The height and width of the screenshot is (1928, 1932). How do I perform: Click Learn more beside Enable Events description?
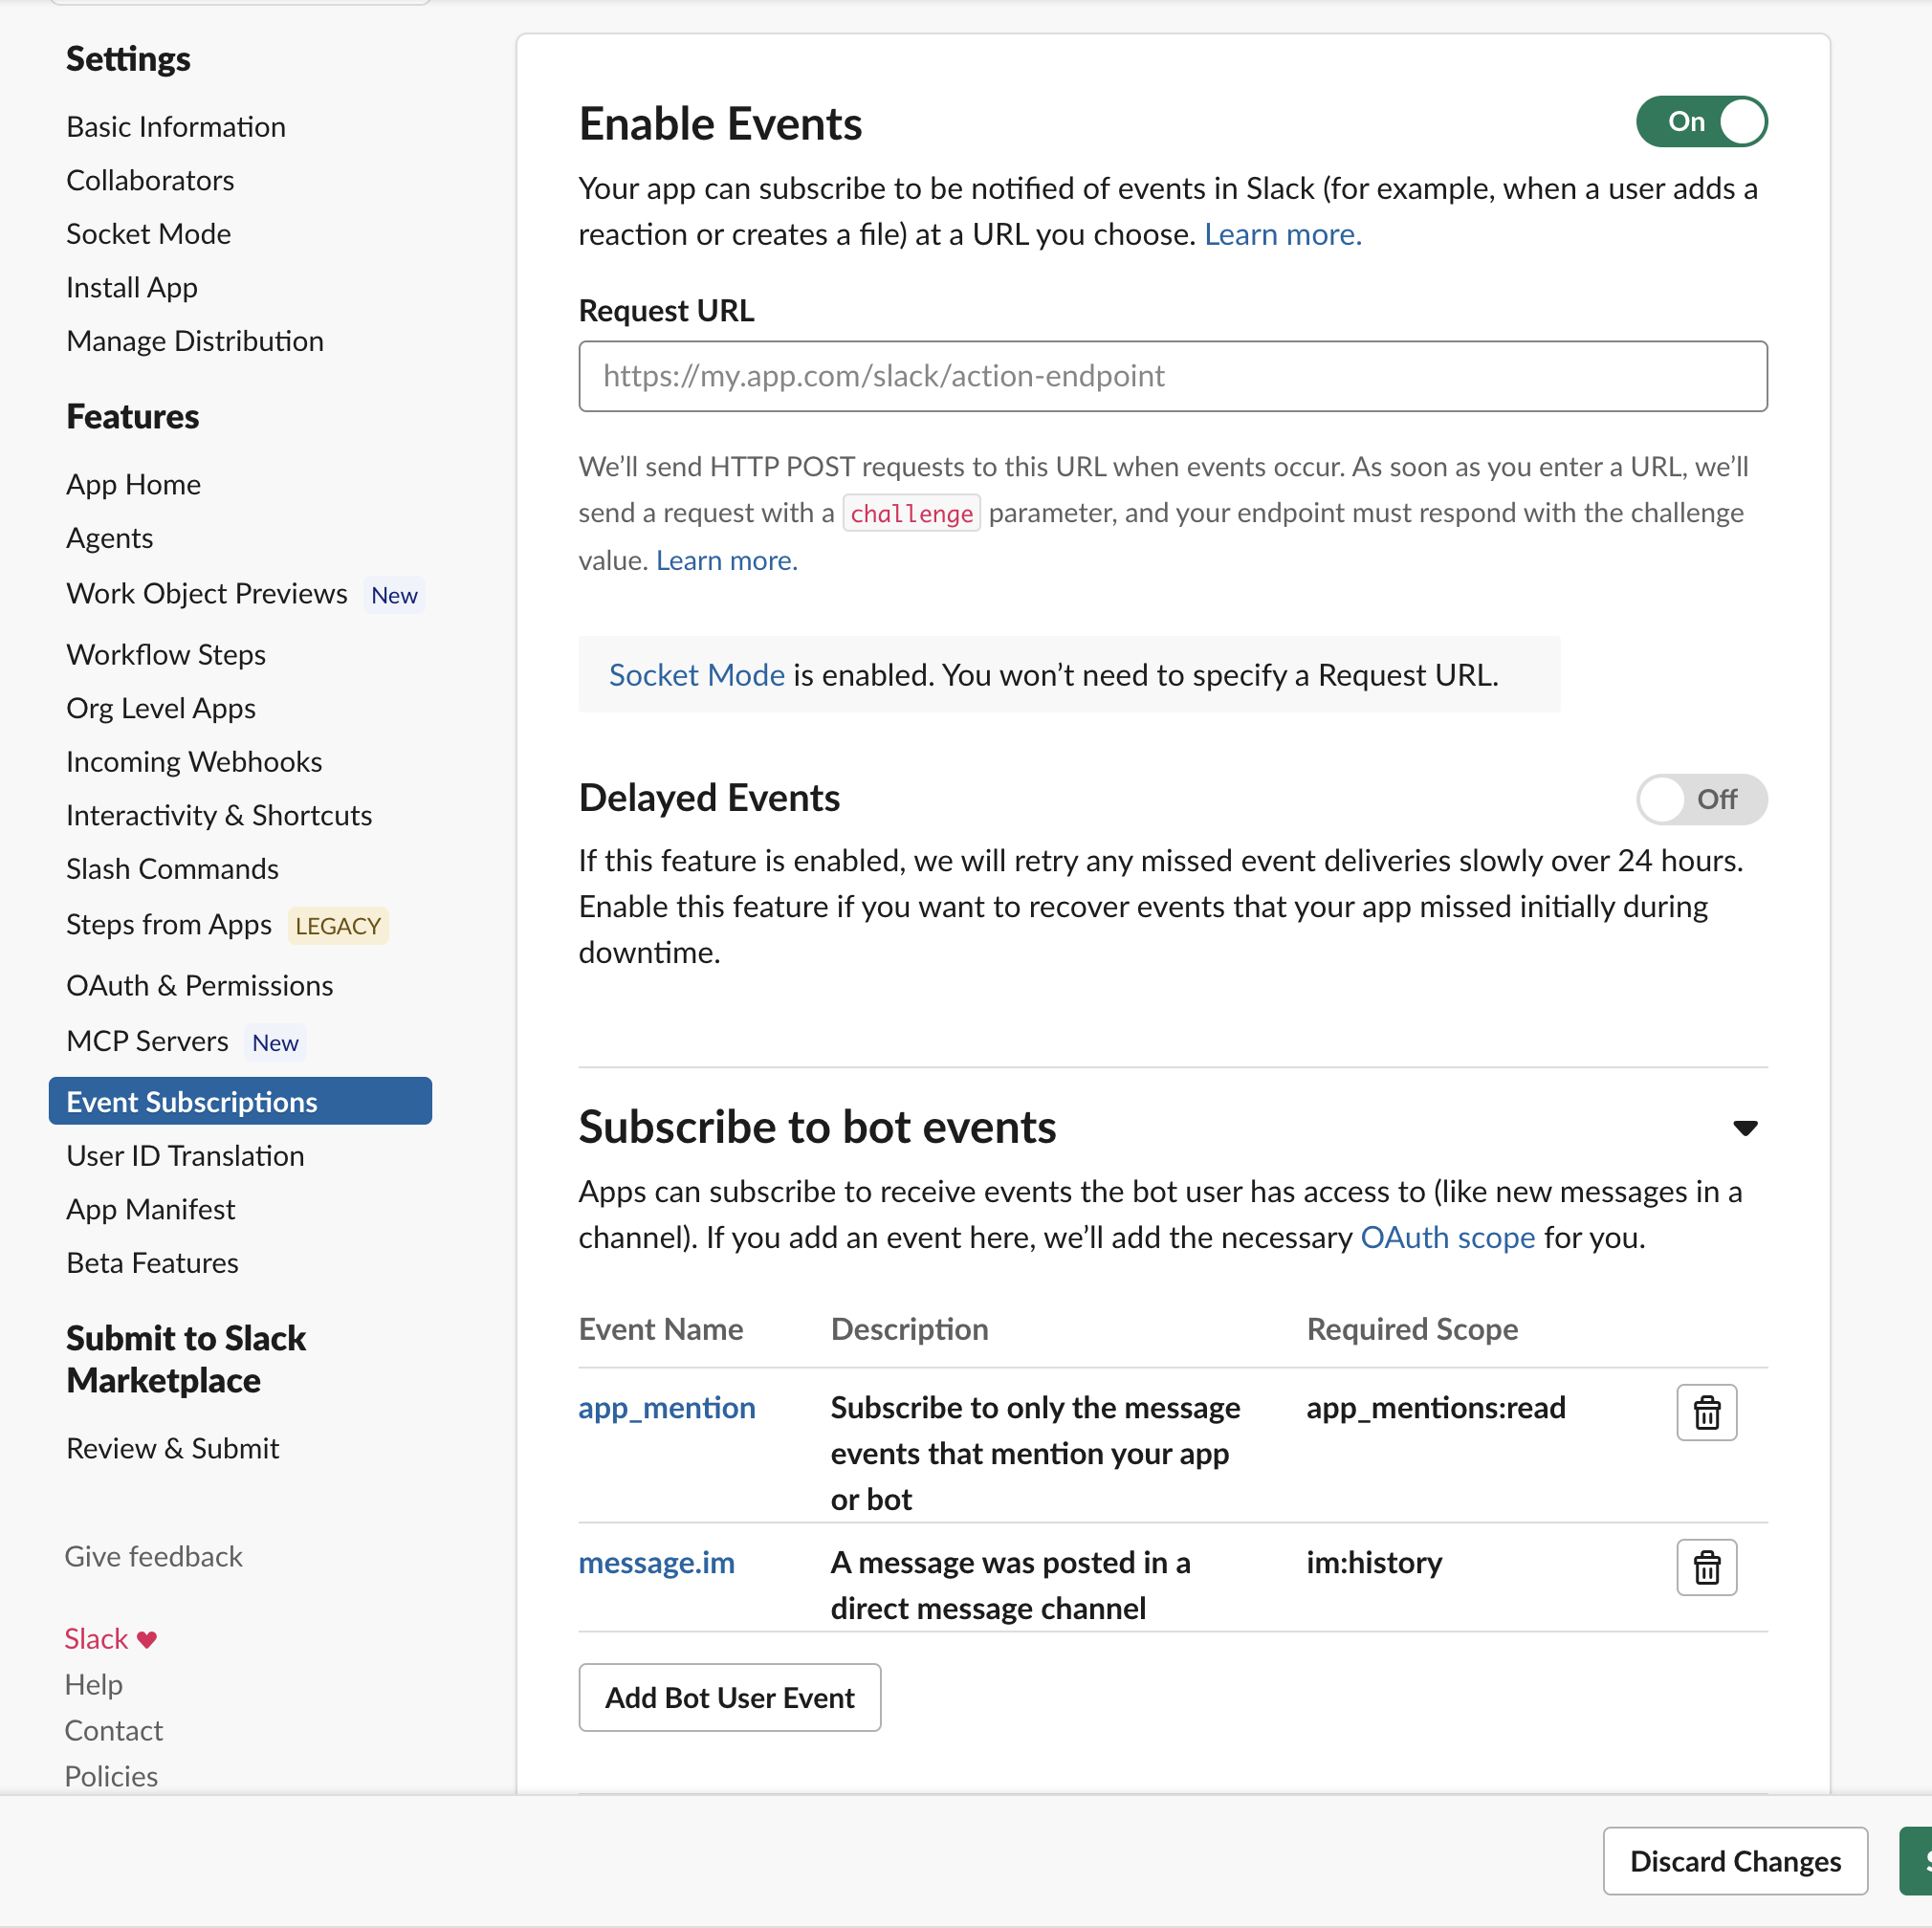pos(1283,234)
